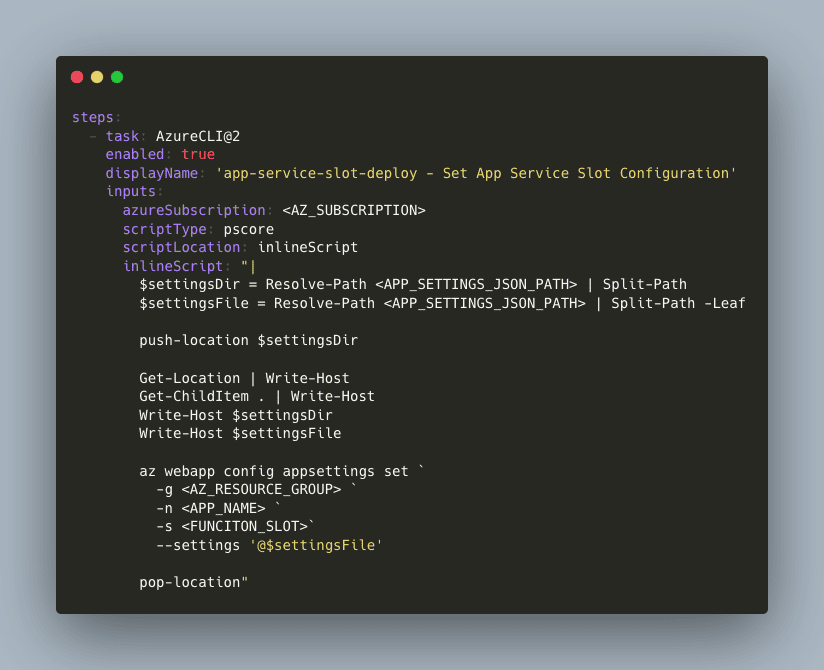824x670 pixels.
Task: Click the green maximize dot
Action: (x=117, y=77)
